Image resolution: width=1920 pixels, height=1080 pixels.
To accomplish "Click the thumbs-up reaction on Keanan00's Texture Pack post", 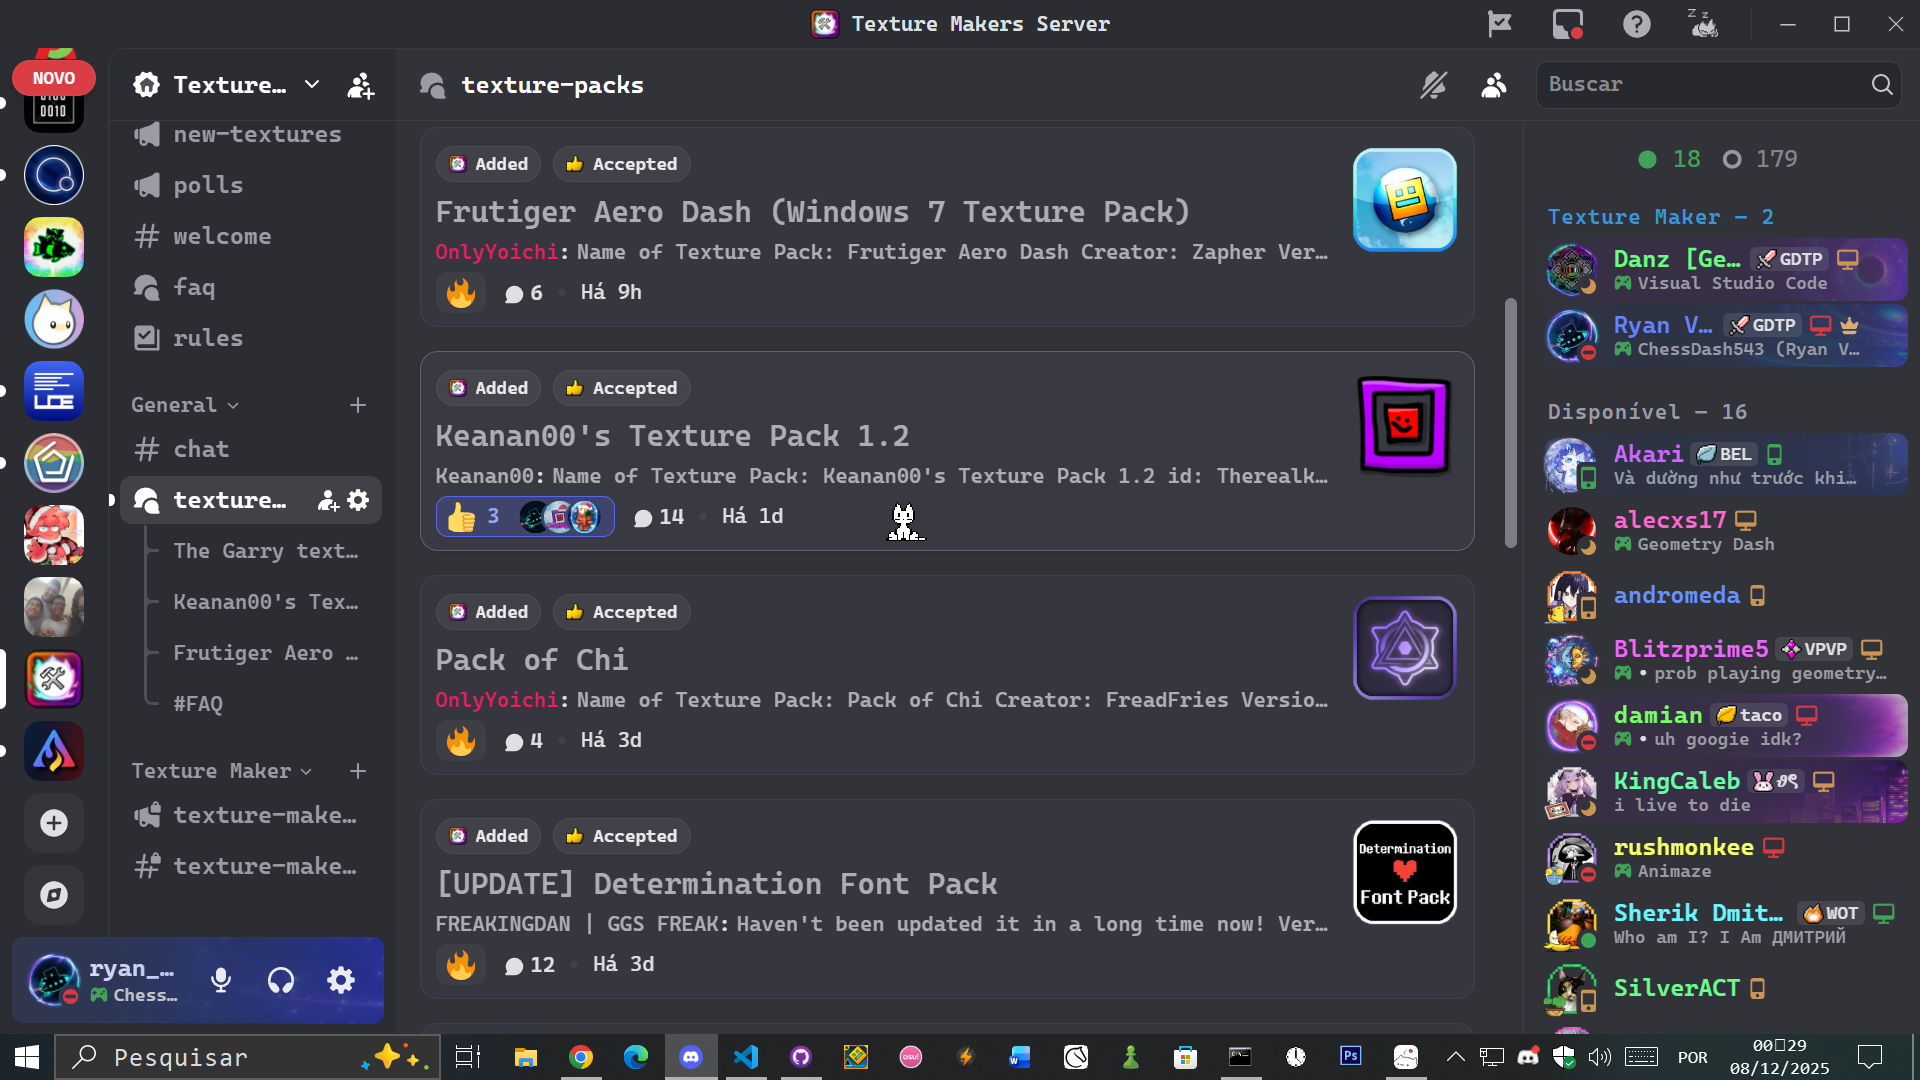I will (x=461, y=516).
